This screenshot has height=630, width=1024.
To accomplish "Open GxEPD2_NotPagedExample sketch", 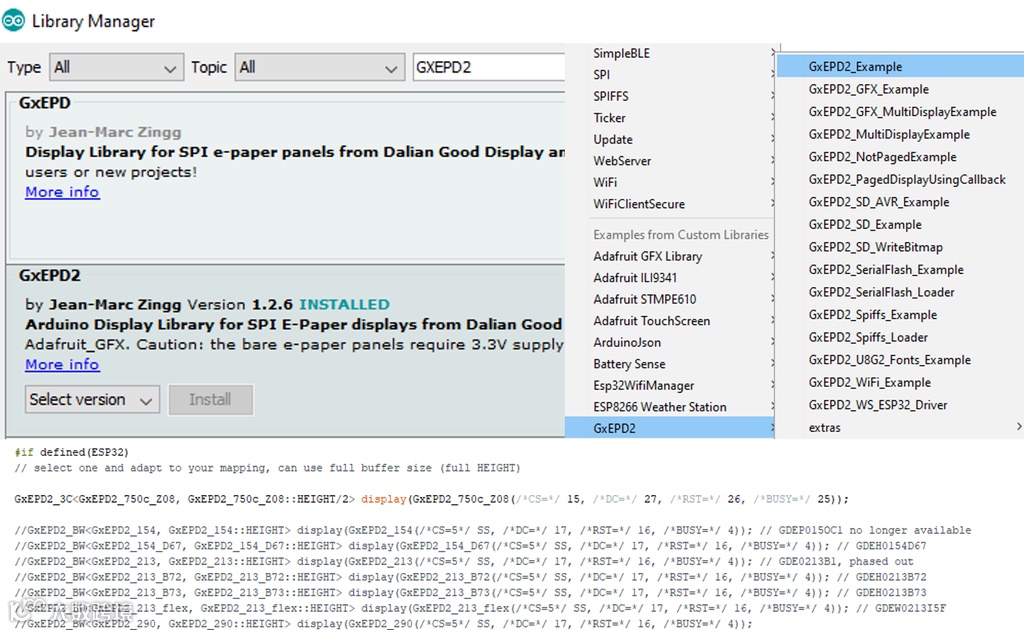I will [x=901, y=157].
